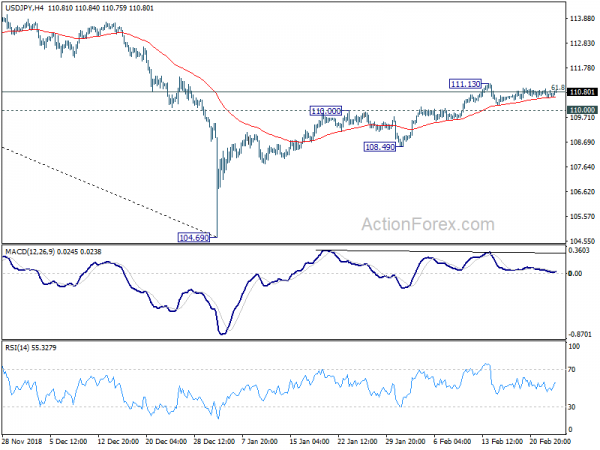Click the 15 Jan 04:00 time label

click(x=309, y=441)
